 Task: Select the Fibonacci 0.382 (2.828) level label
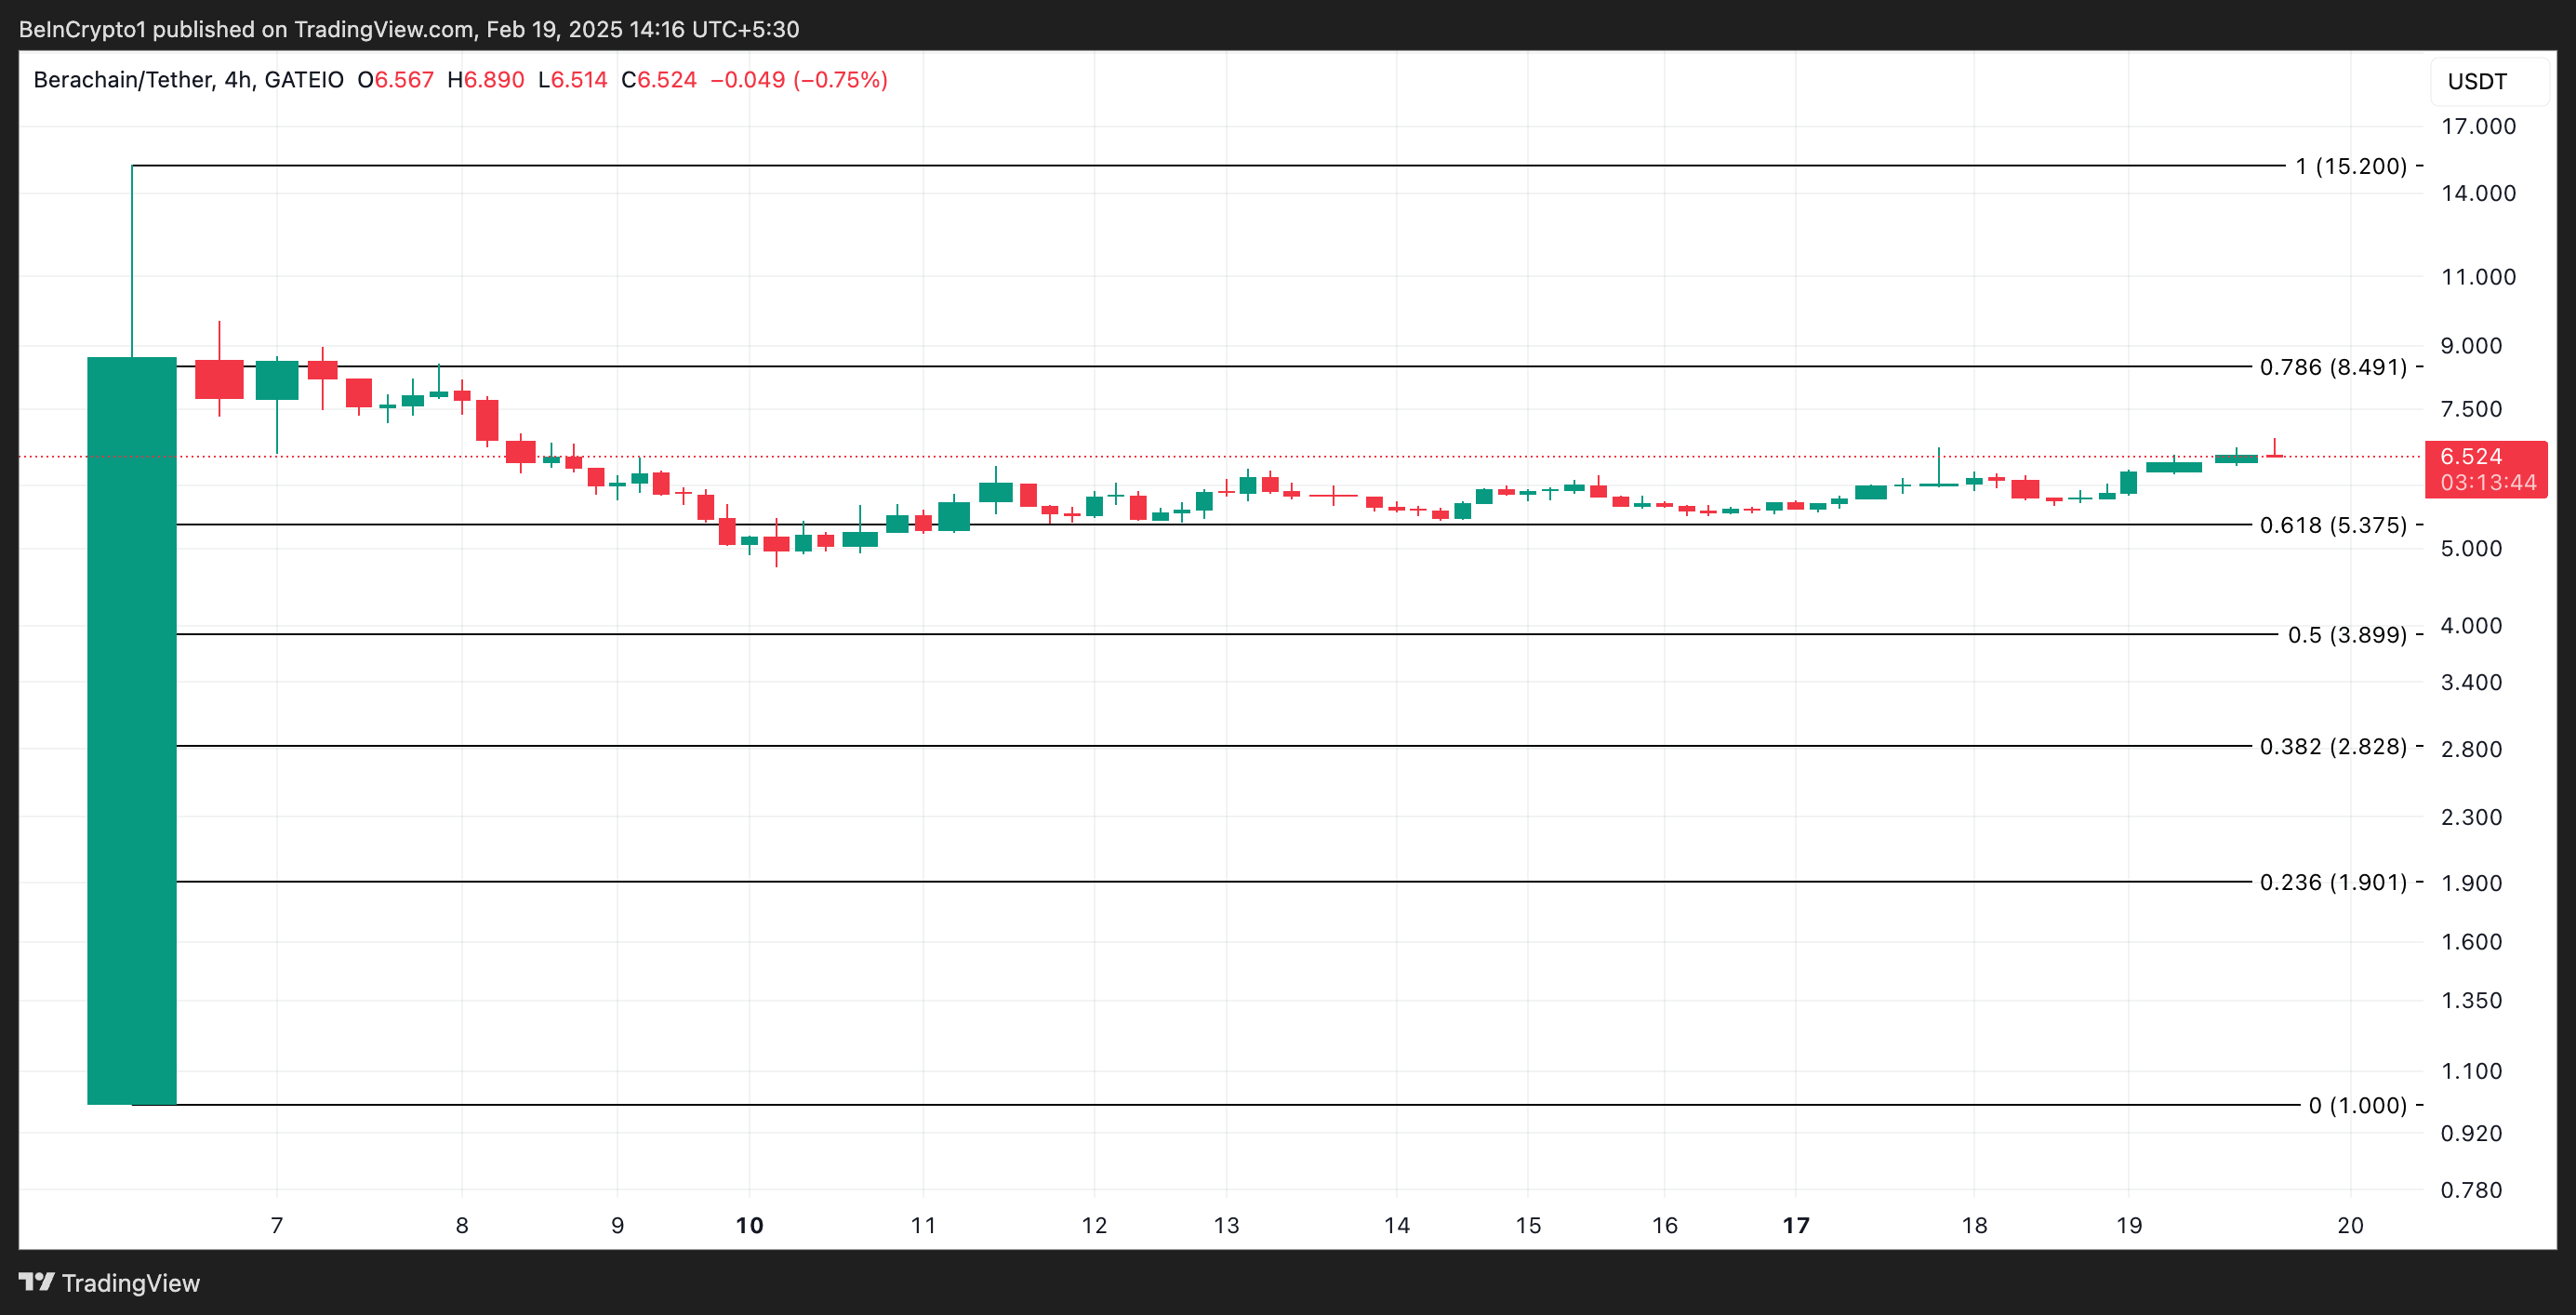pos(2332,746)
